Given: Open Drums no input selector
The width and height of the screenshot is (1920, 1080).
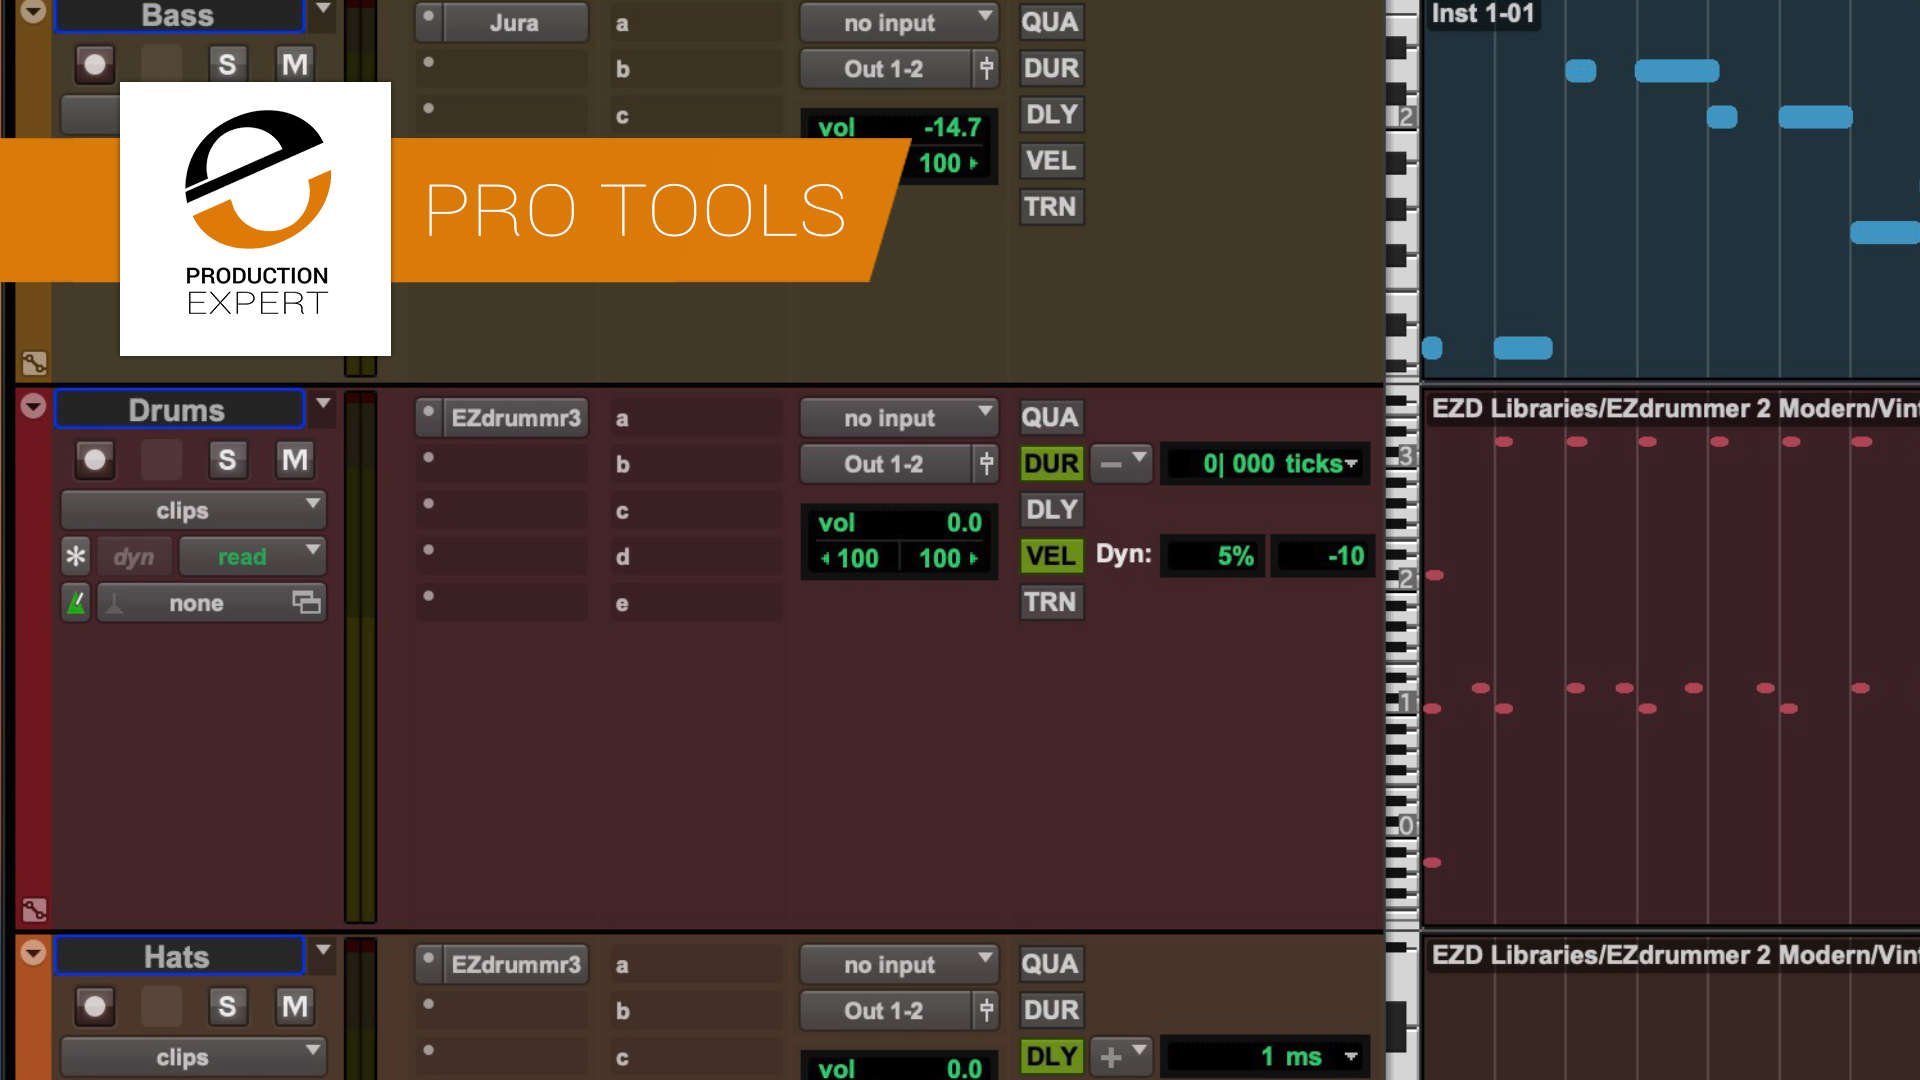Looking at the screenshot, I should click(x=899, y=418).
